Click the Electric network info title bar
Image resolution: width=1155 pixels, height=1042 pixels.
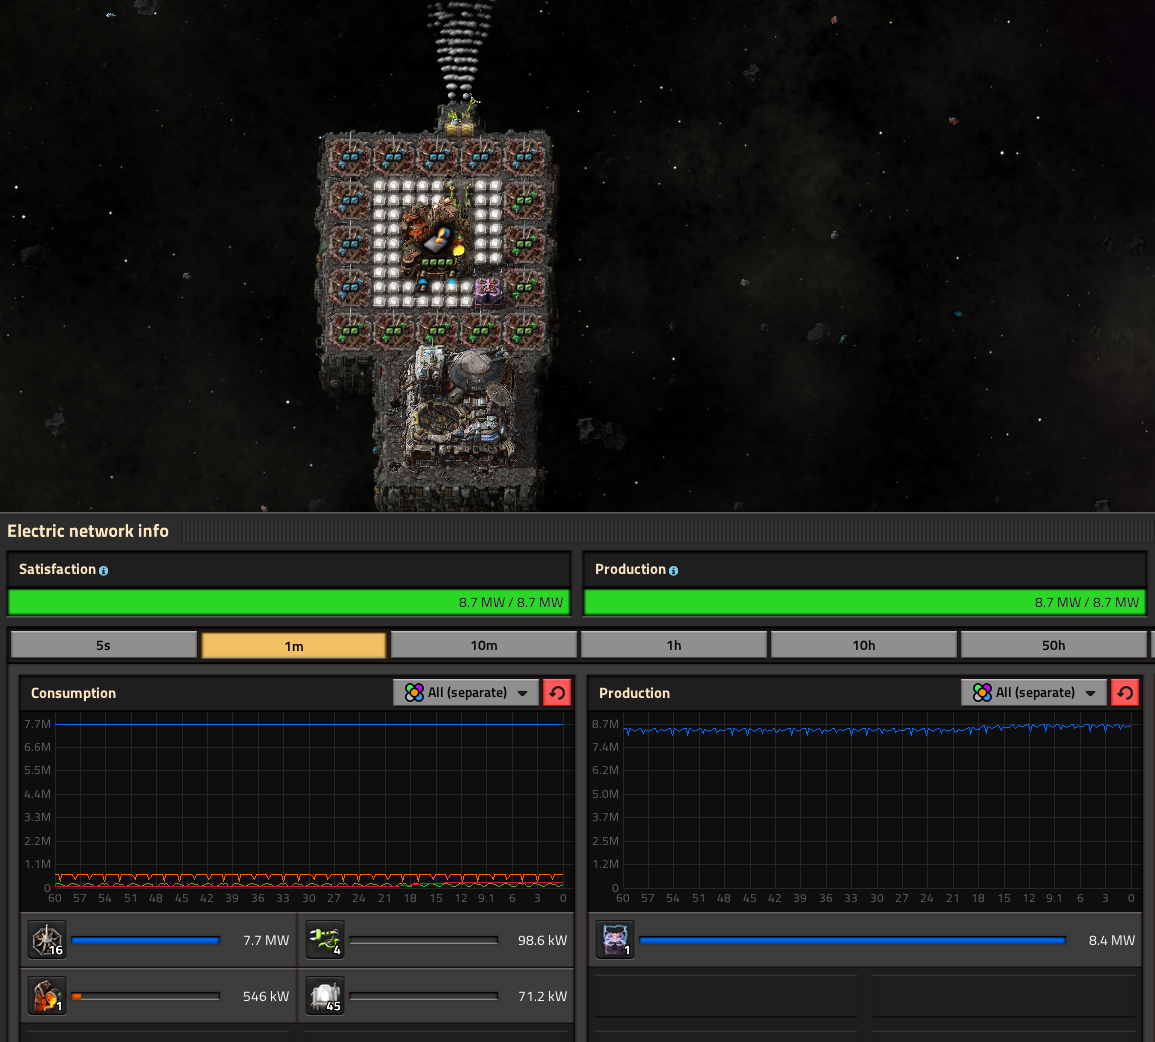pyautogui.click(x=578, y=531)
